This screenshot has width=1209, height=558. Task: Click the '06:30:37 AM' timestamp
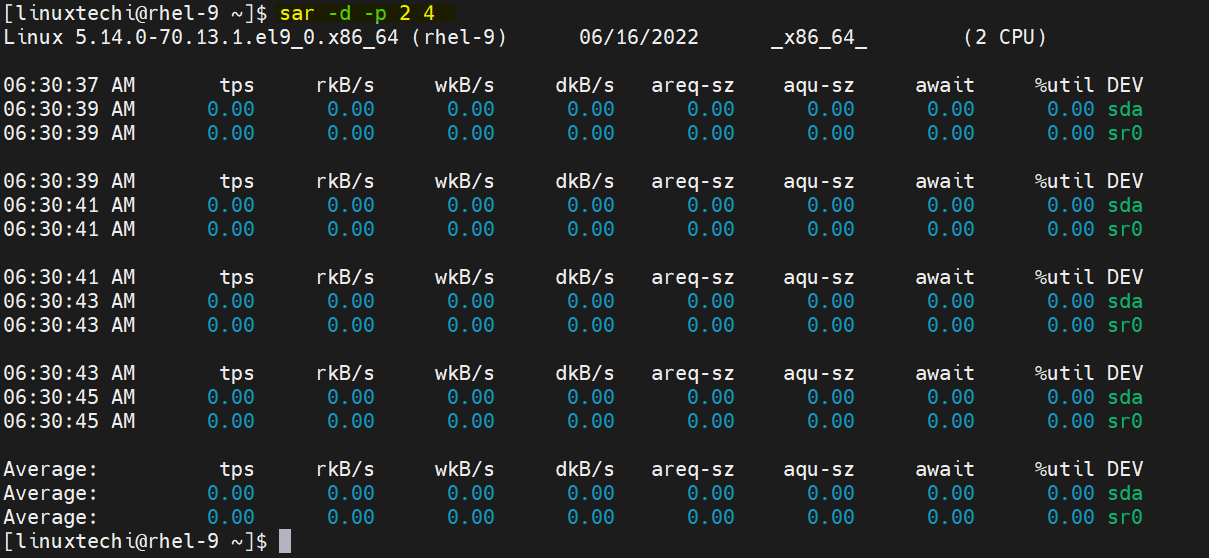(x=69, y=85)
